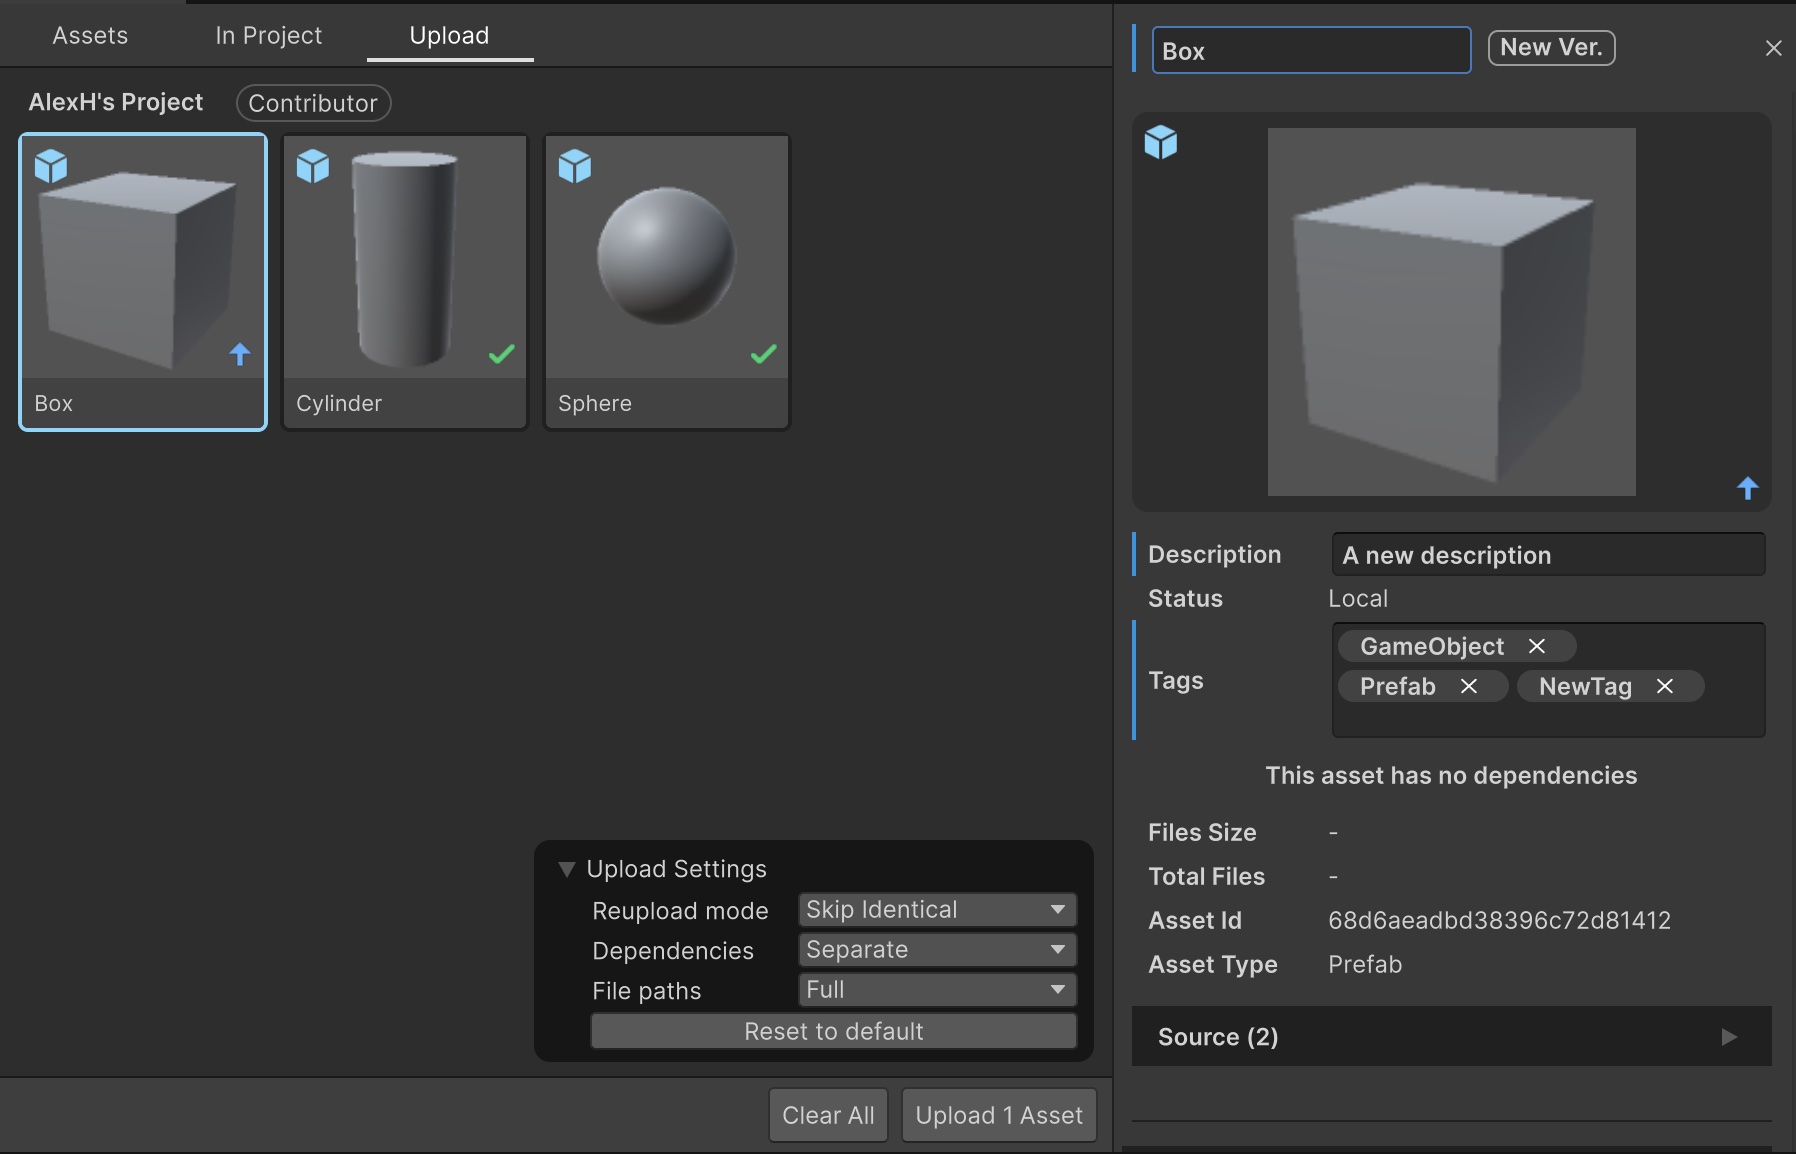Open the Reupload mode dropdown

click(937, 910)
